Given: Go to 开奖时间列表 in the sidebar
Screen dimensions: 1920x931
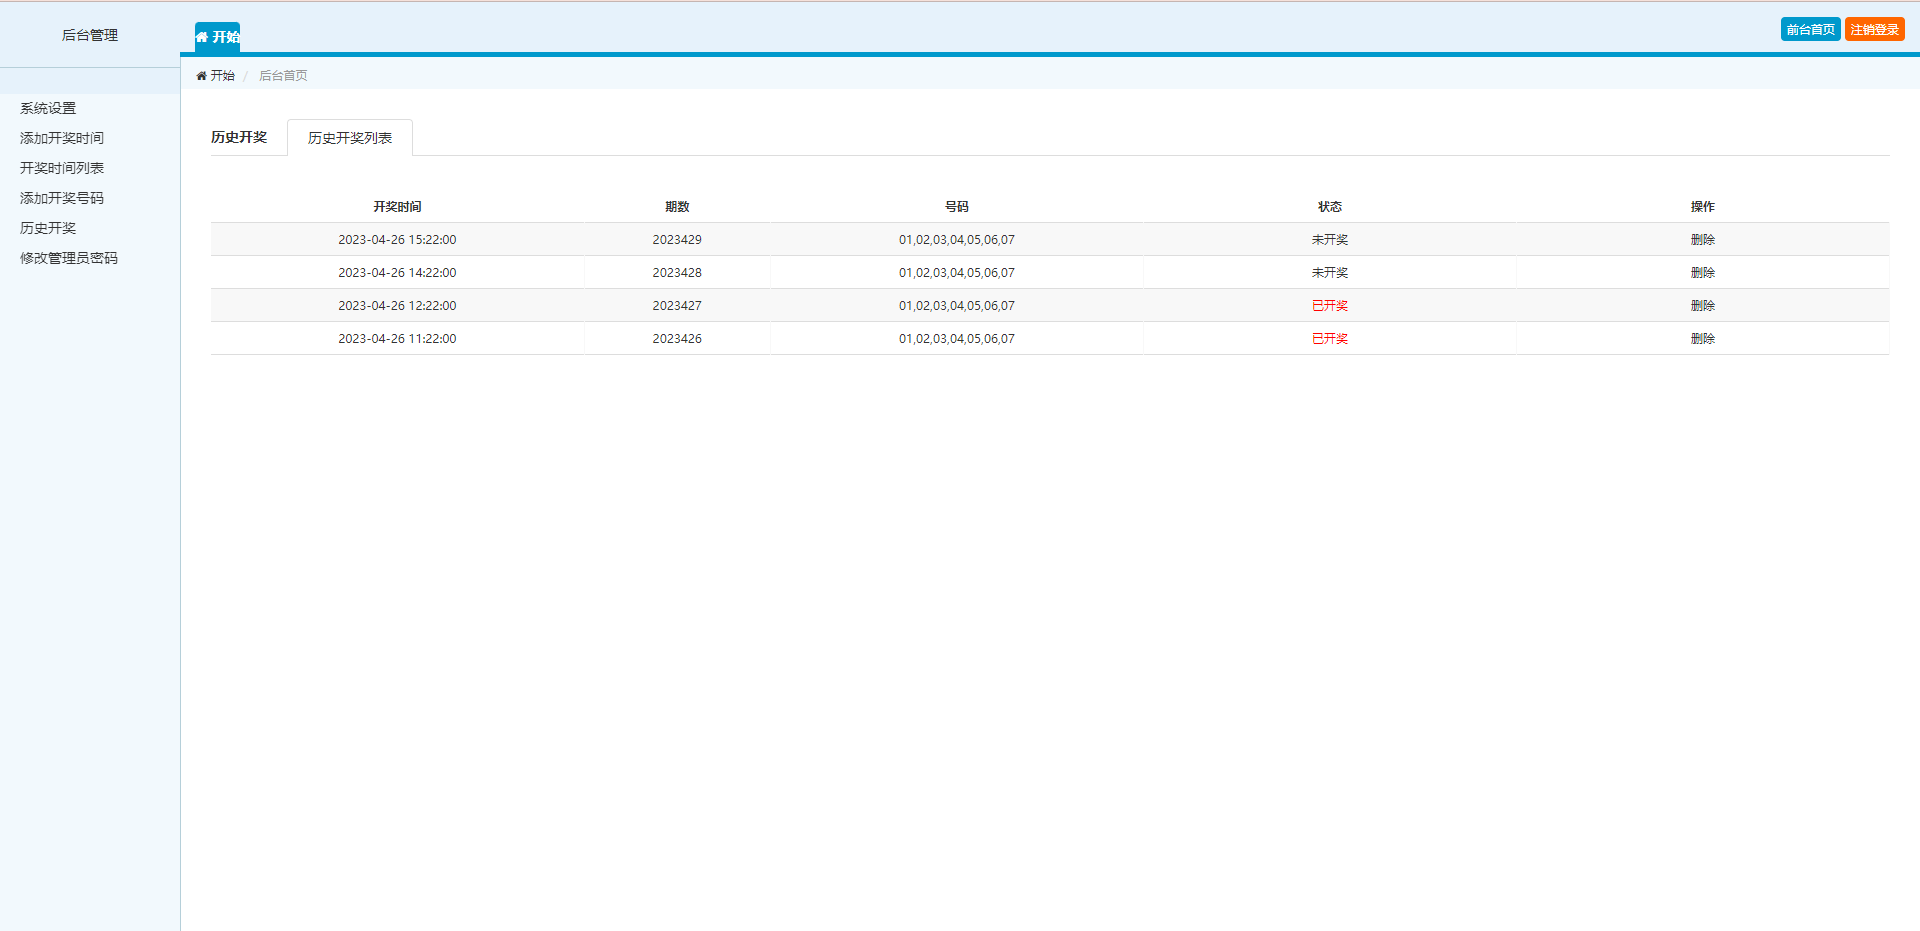Looking at the screenshot, I should 62,168.
